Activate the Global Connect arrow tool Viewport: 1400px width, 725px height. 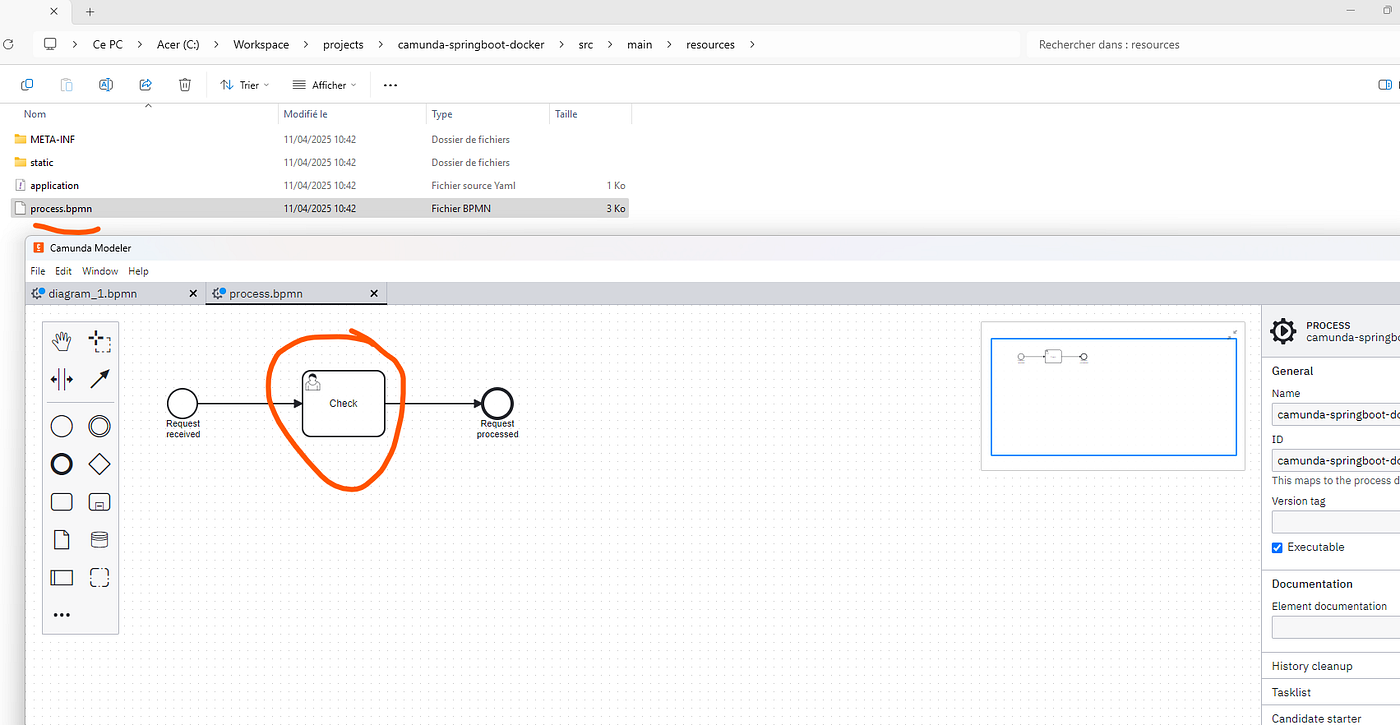point(99,379)
